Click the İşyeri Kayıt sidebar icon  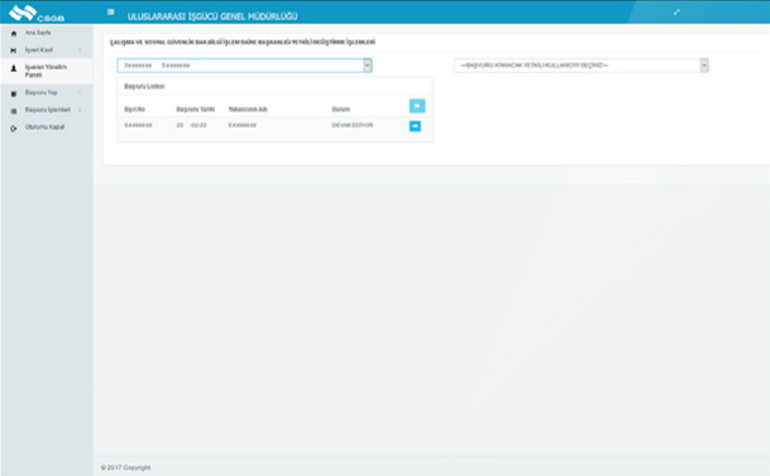click(x=13, y=49)
